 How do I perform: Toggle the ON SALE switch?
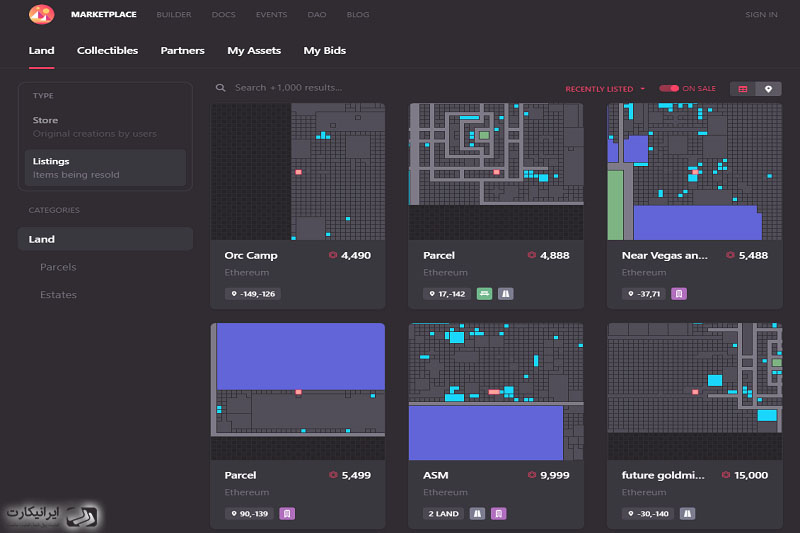click(x=668, y=88)
